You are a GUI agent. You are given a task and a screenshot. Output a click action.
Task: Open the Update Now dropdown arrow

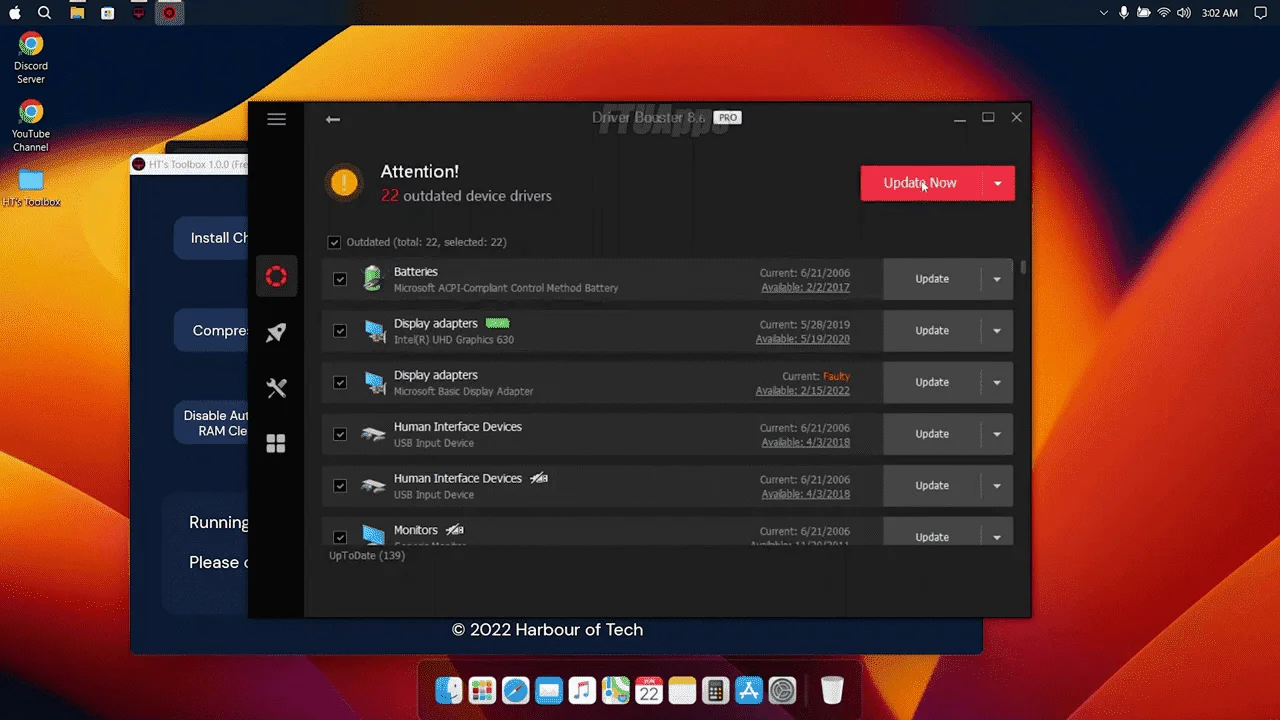(x=998, y=183)
